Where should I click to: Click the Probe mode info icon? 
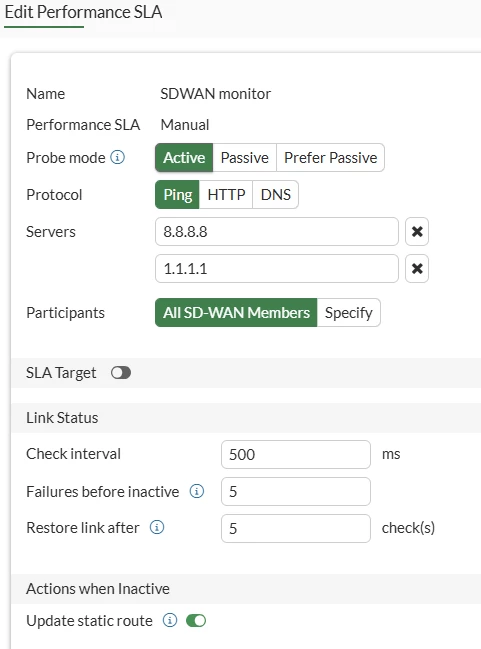click(x=118, y=157)
